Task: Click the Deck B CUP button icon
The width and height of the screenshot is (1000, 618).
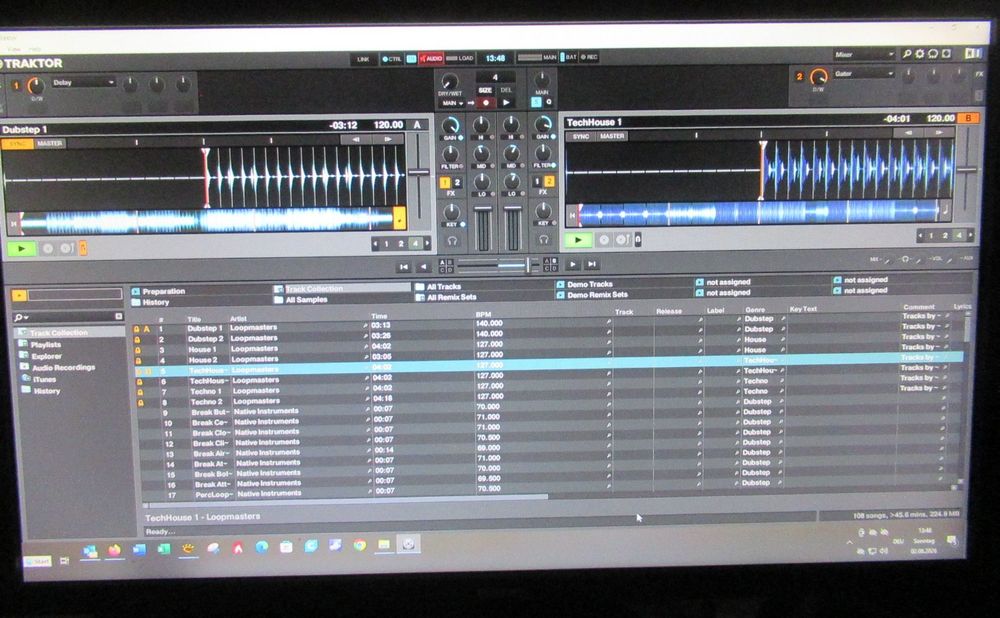Action: point(622,240)
